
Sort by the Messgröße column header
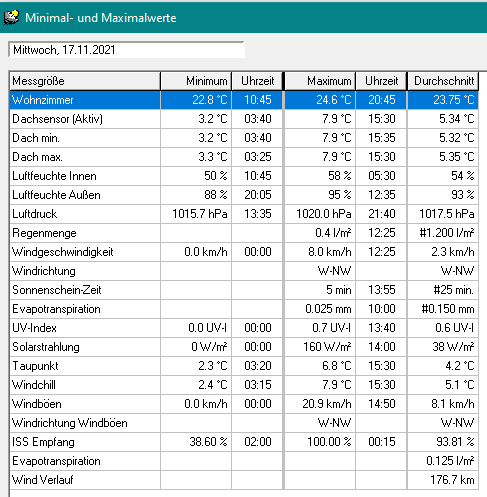click(85, 81)
